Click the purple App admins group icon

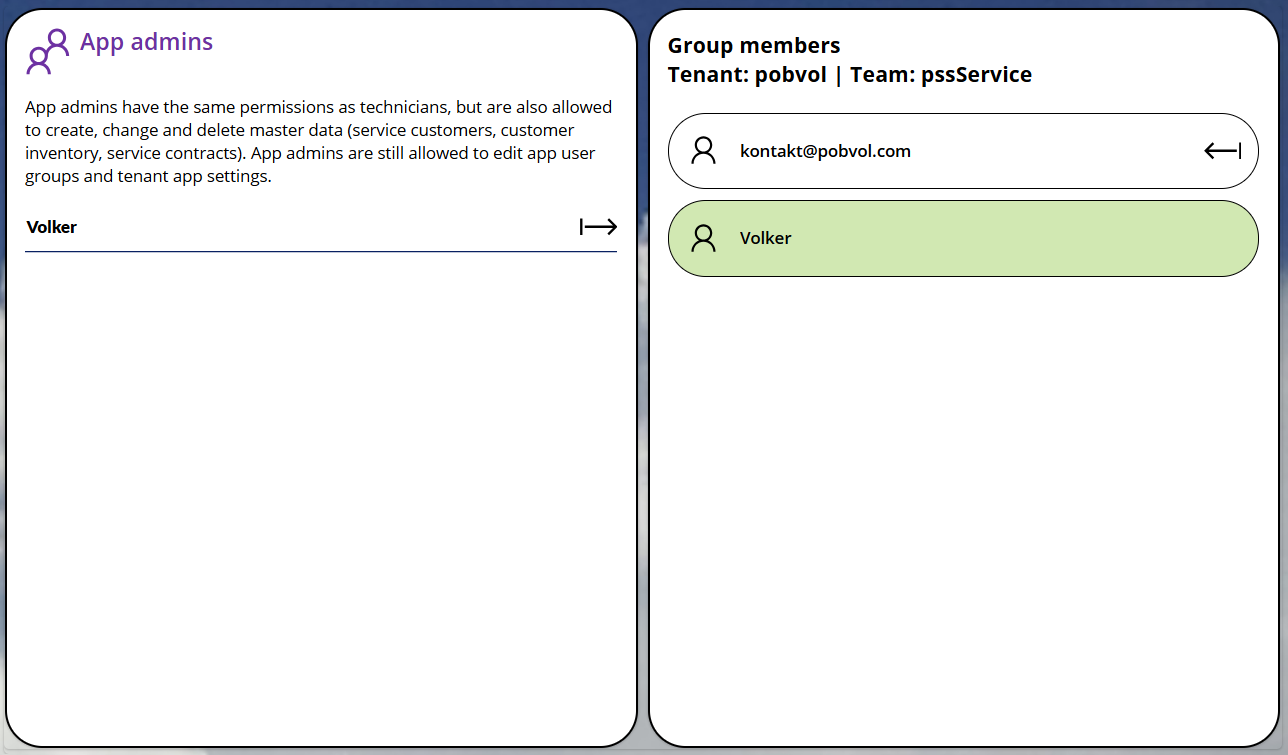tap(47, 52)
